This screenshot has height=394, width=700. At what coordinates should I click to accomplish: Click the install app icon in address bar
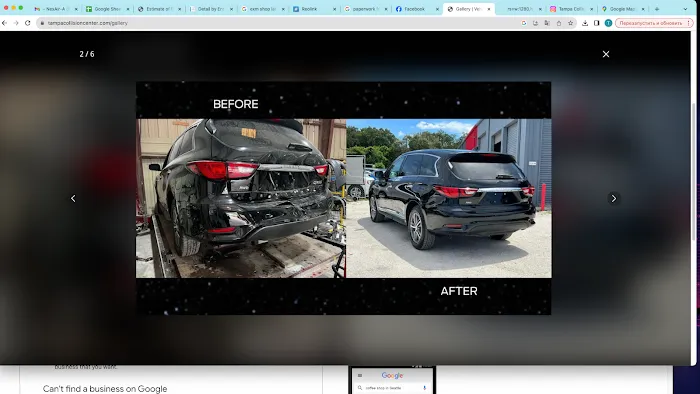(535, 23)
